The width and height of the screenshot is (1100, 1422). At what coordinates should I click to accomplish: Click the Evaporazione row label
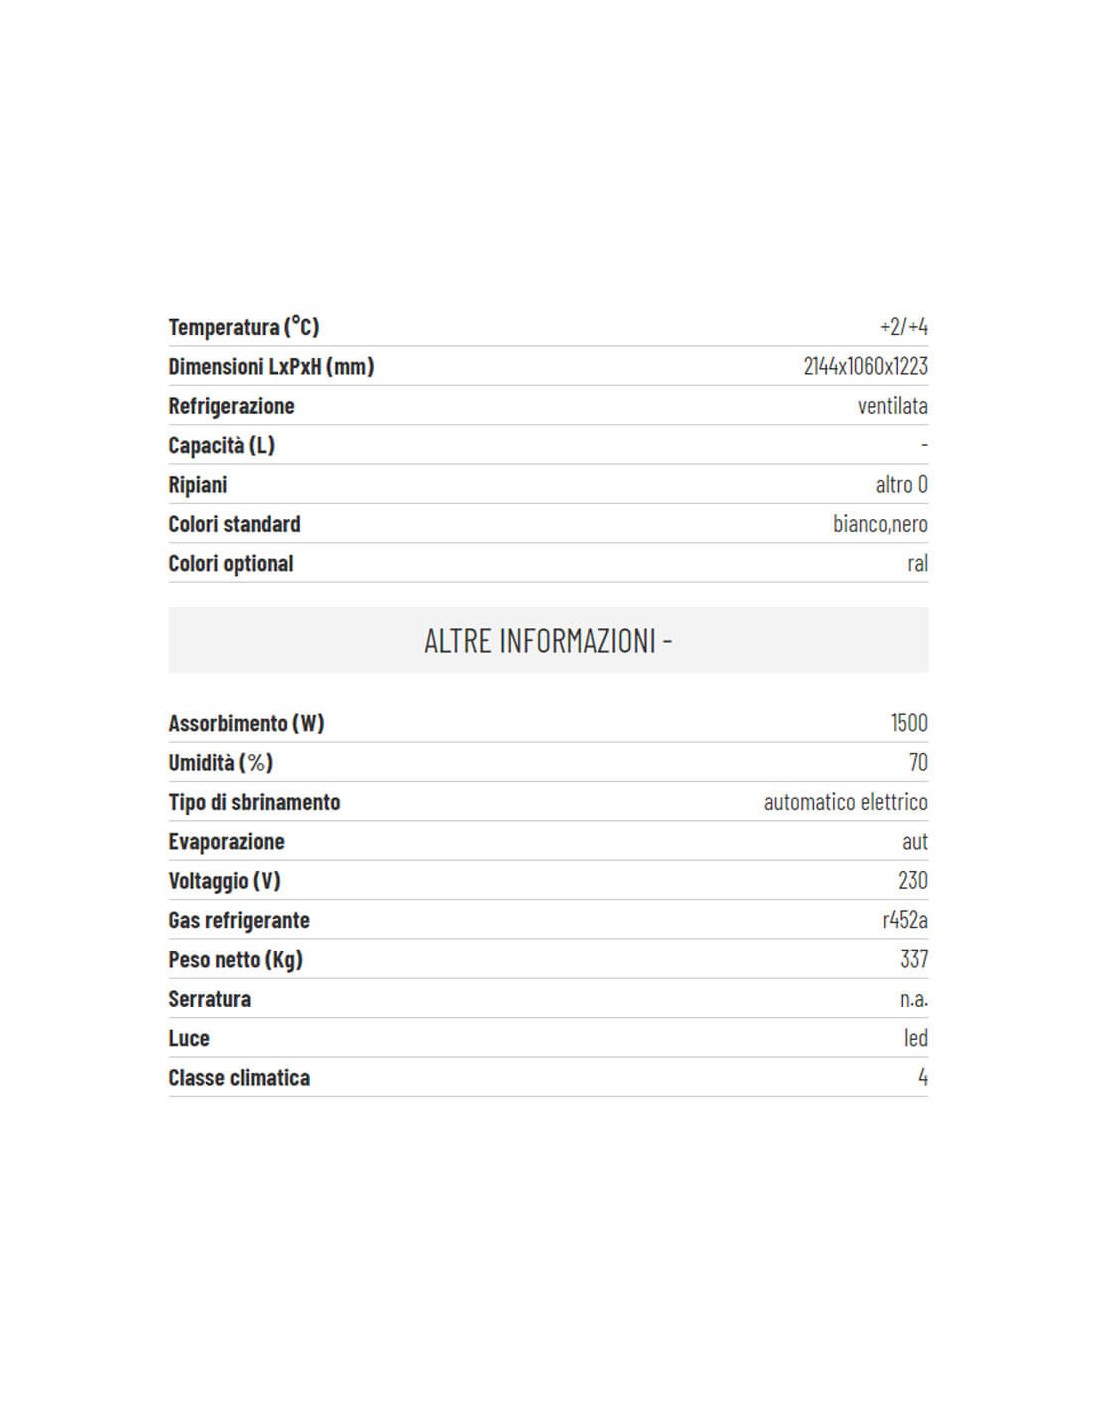pyautogui.click(x=226, y=842)
